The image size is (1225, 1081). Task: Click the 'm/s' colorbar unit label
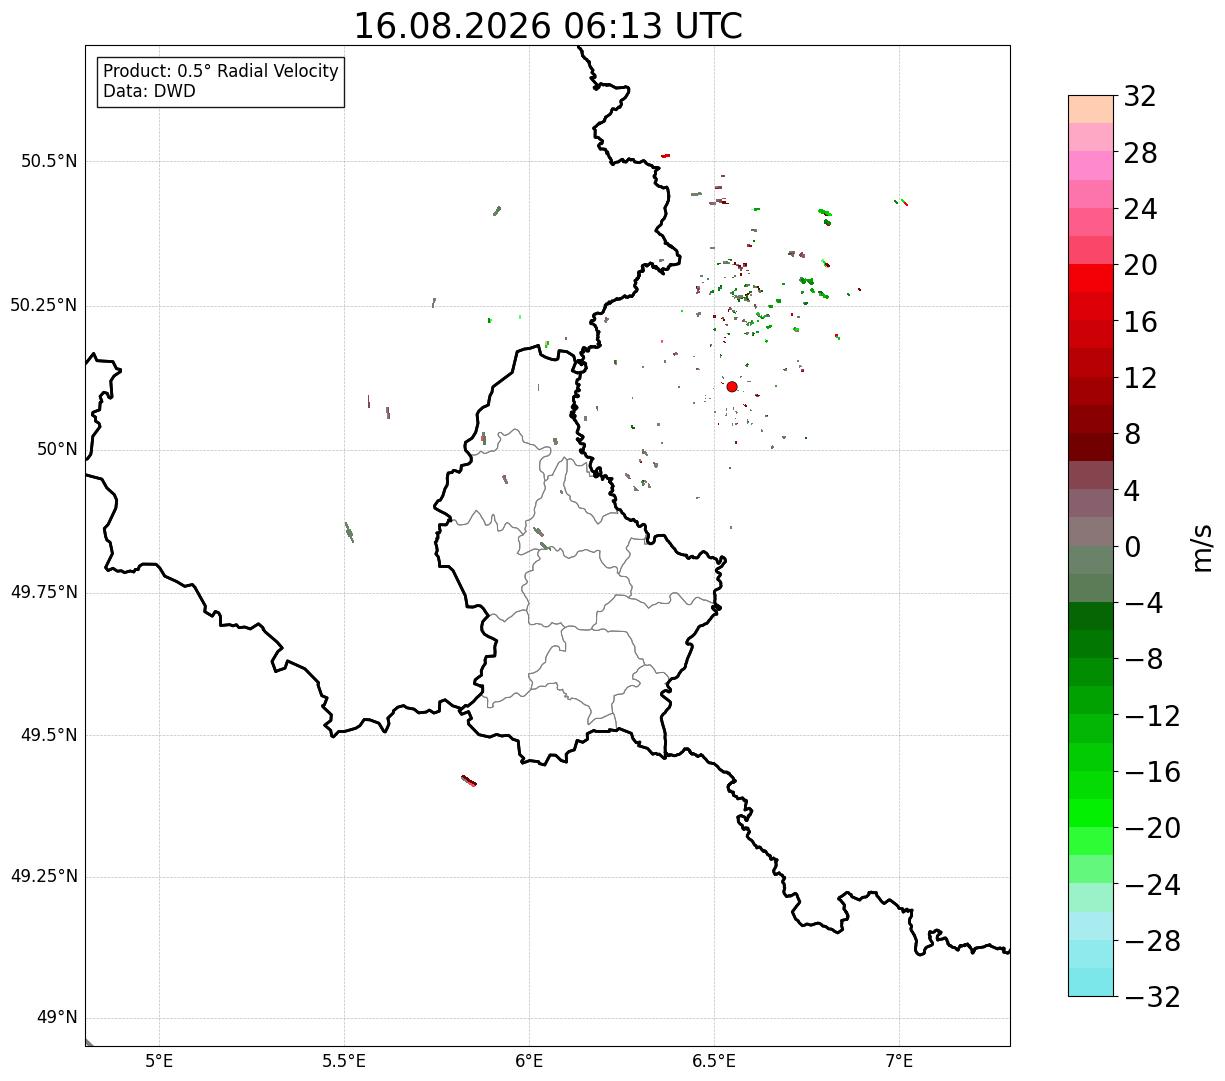pos(1201,547)
